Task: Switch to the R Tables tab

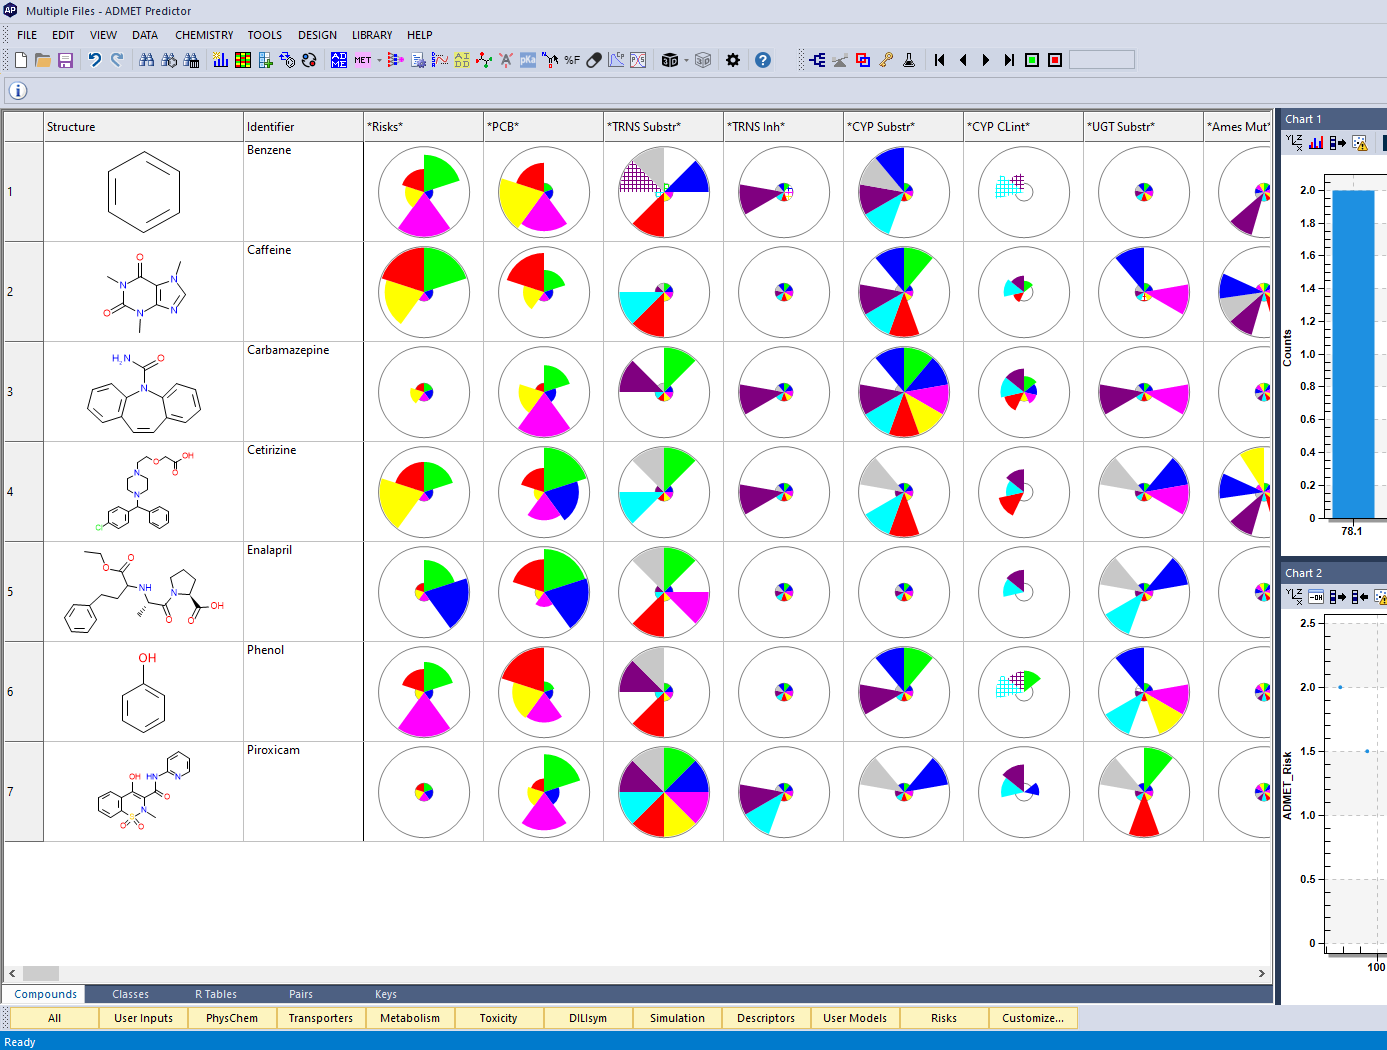Action: 216,994
